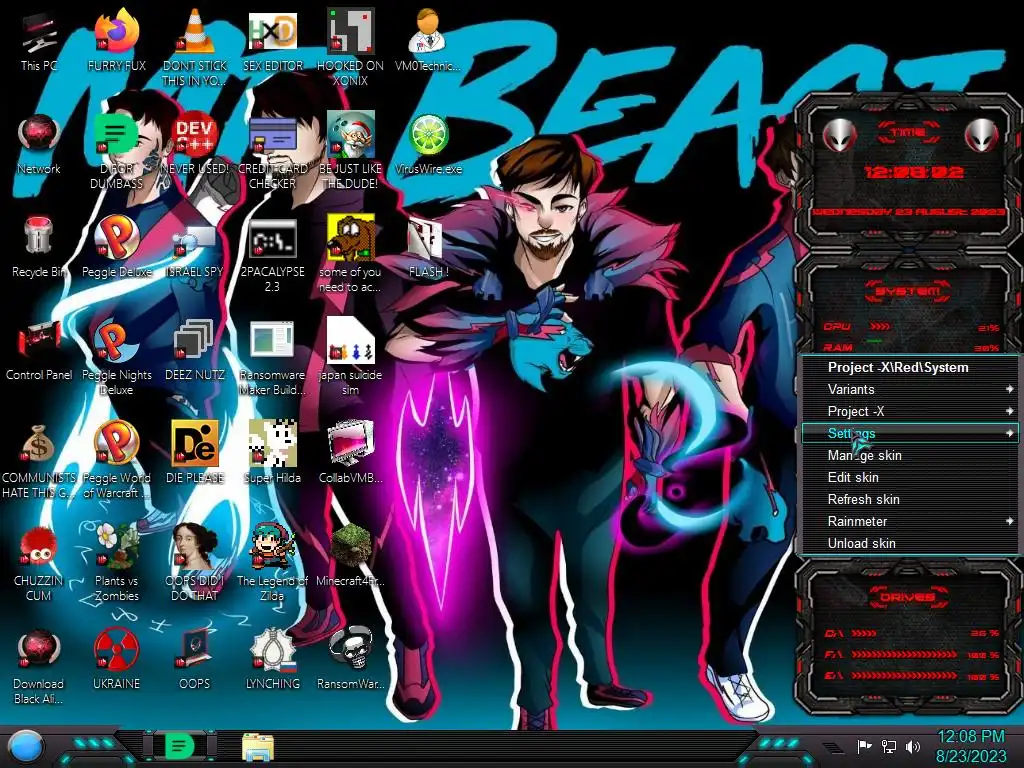Choose Edit skin in the context menu
This screenshot has width=1024, height=768.
(x=910, y=477)
